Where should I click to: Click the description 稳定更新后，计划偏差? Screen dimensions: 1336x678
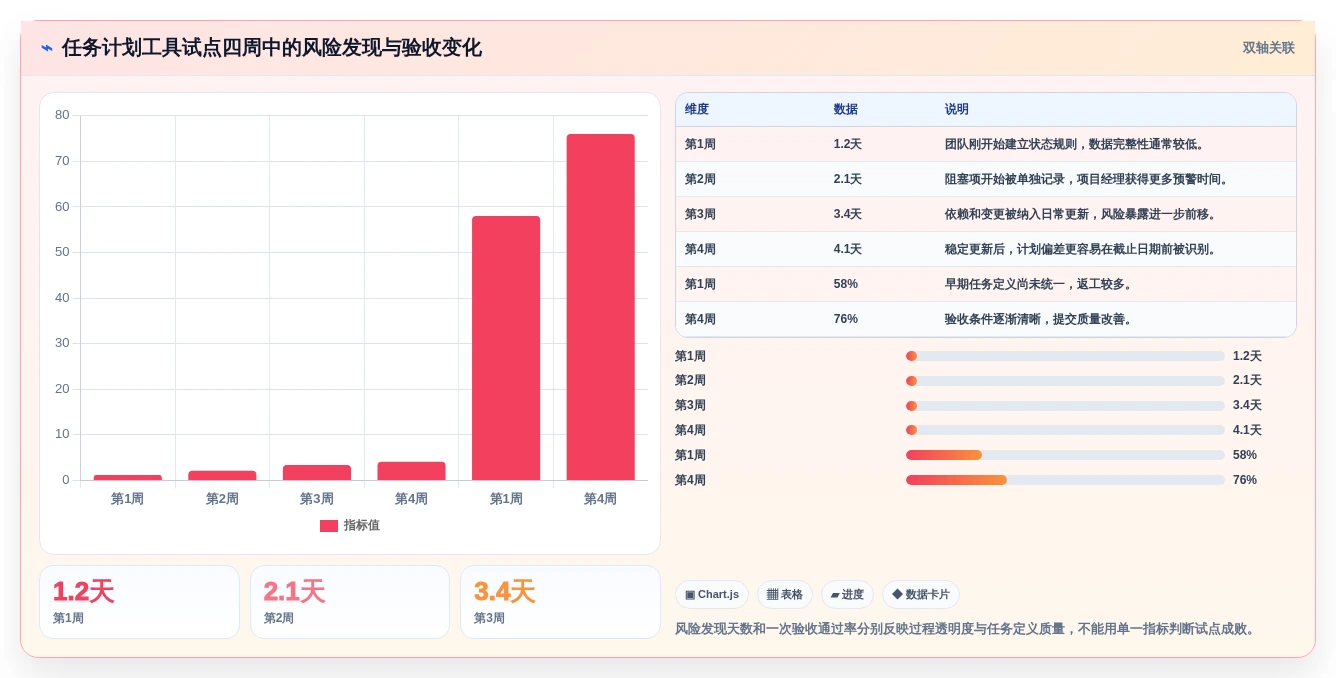pos(1081,250)
